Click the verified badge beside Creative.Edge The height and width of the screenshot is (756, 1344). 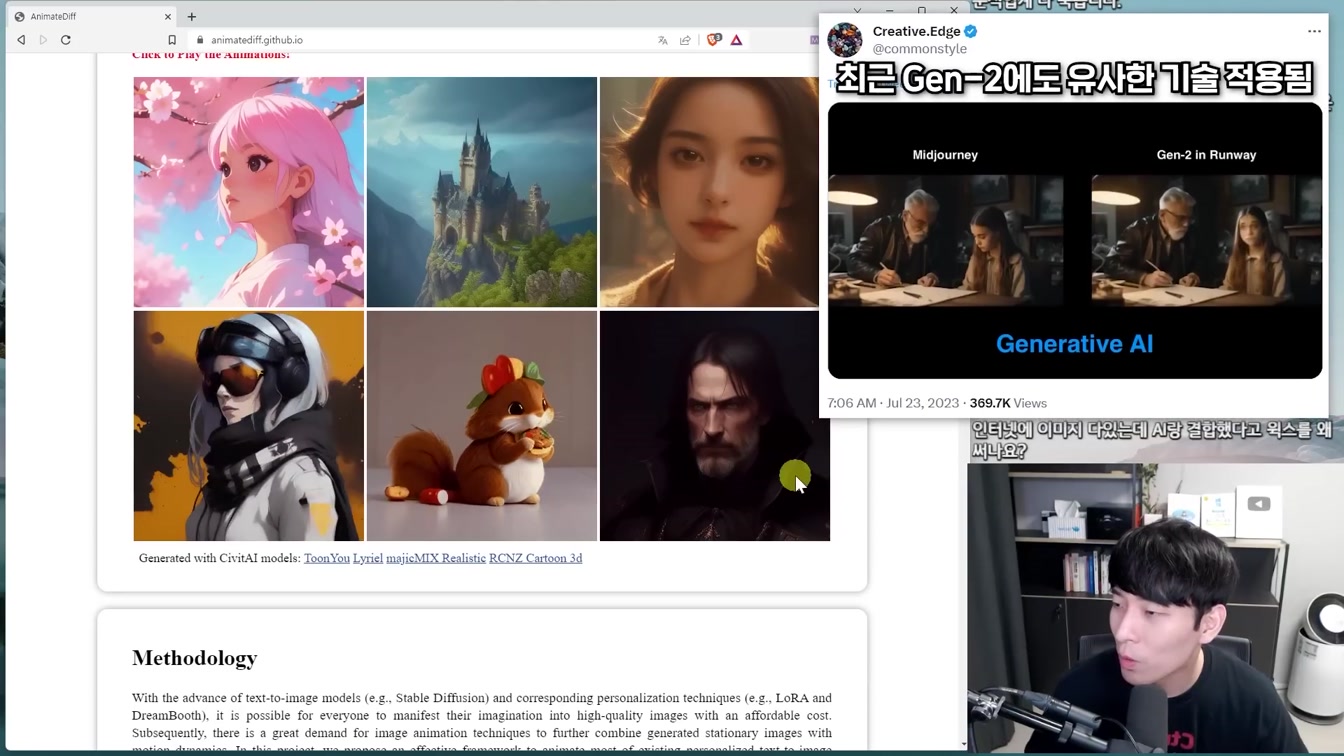tap(970, 31)
